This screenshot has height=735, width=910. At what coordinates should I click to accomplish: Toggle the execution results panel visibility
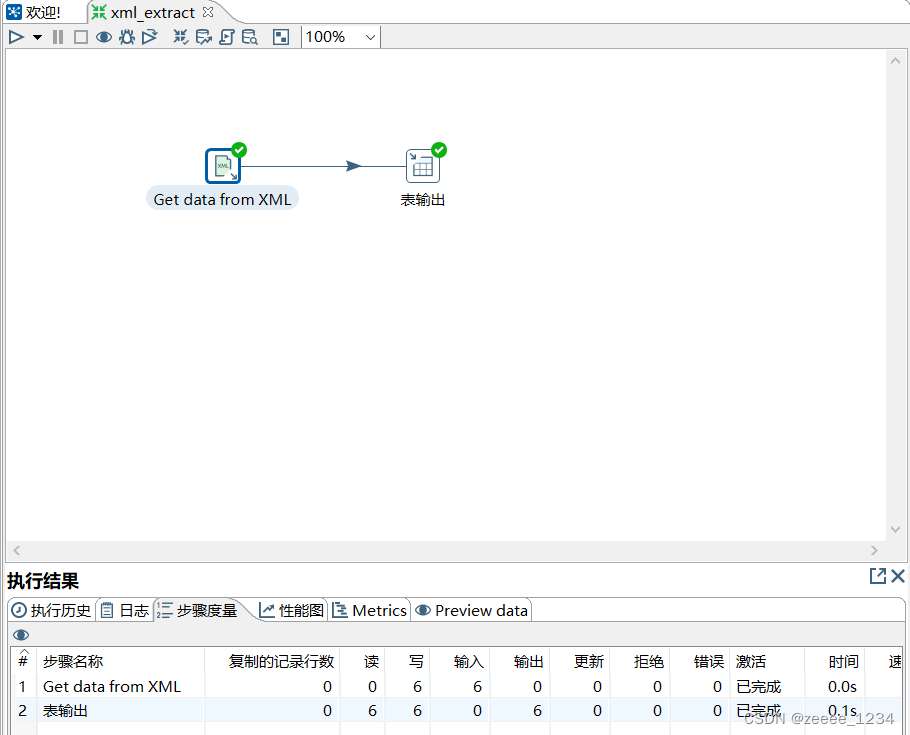click(x=280, y=37)
